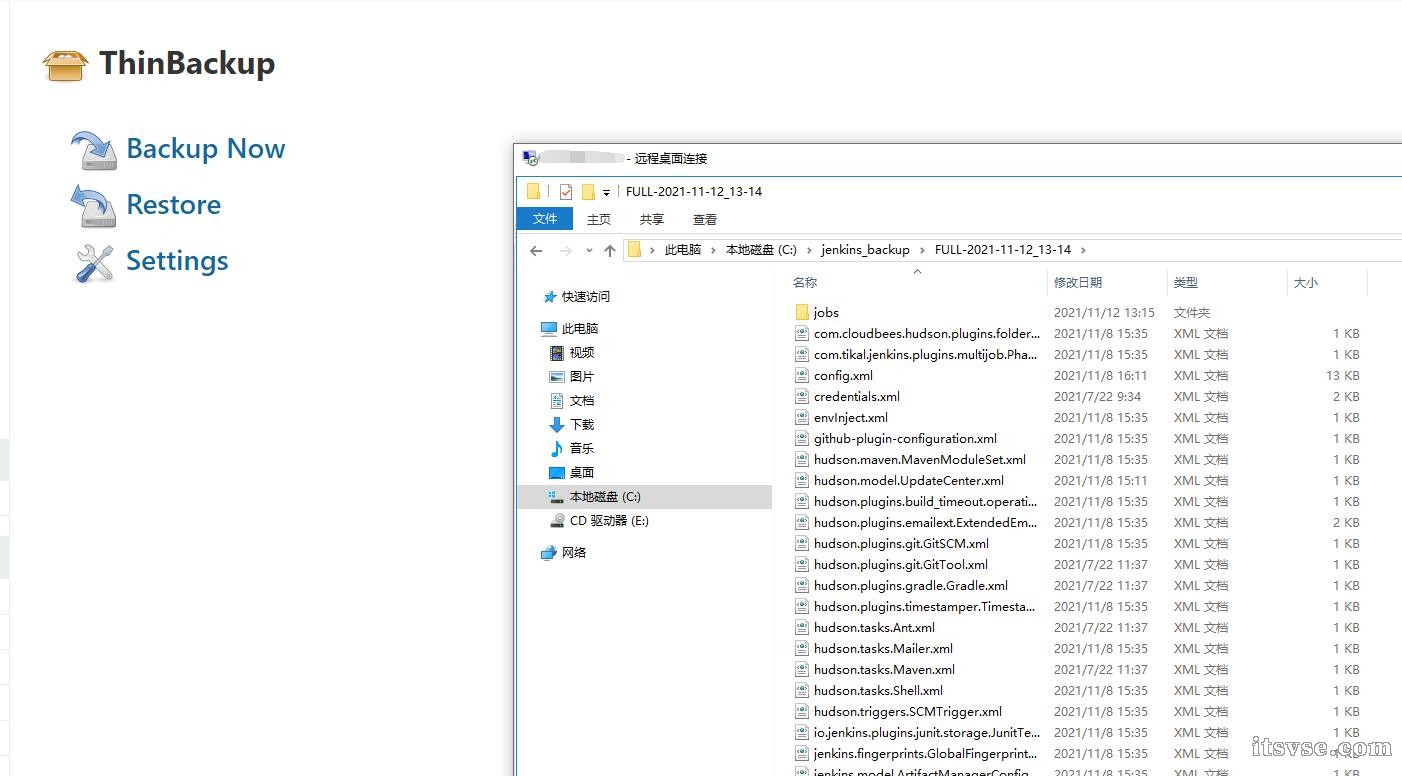Select the hudson.tasks.Shell.xml file
The height and width of the screenshot is (776, 1402).
click(878, 691)
